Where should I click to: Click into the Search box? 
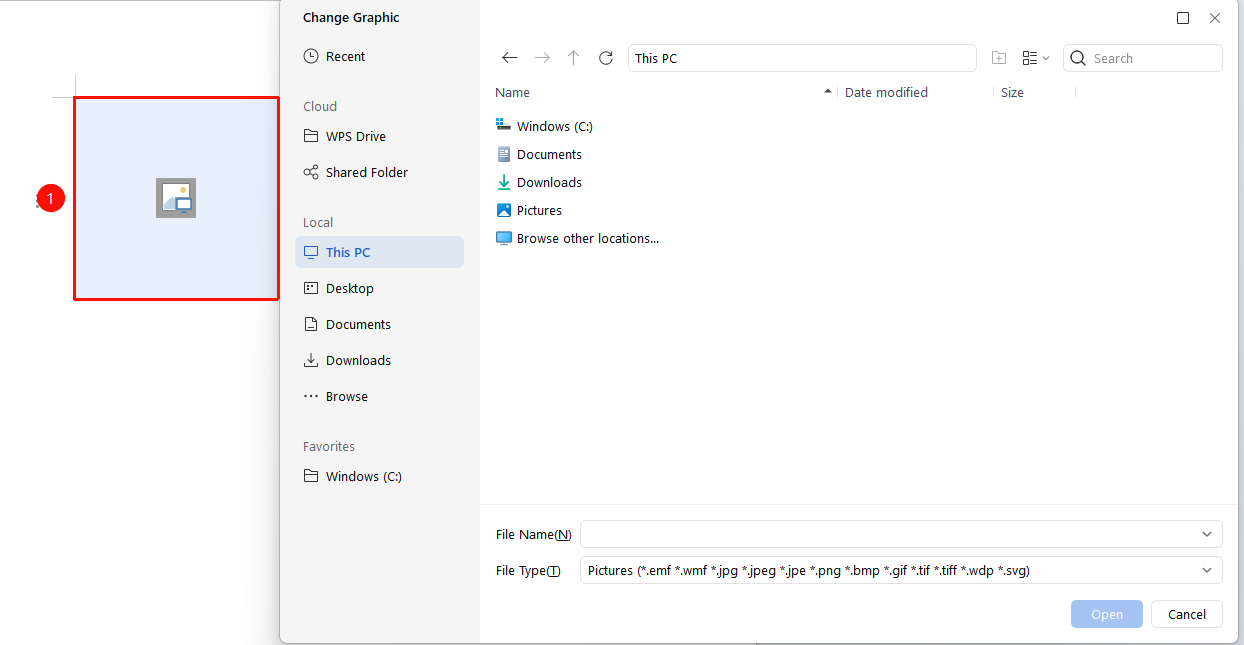(1143, 58)
